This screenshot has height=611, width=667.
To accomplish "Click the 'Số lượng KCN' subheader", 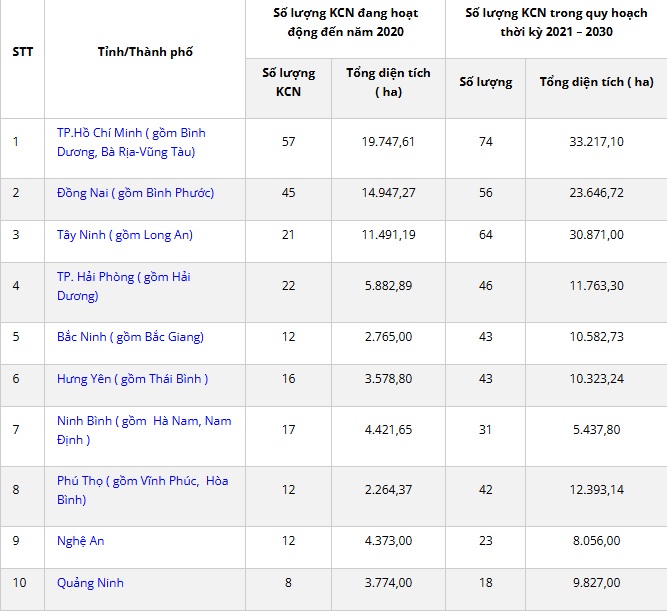I will point(288,82).
